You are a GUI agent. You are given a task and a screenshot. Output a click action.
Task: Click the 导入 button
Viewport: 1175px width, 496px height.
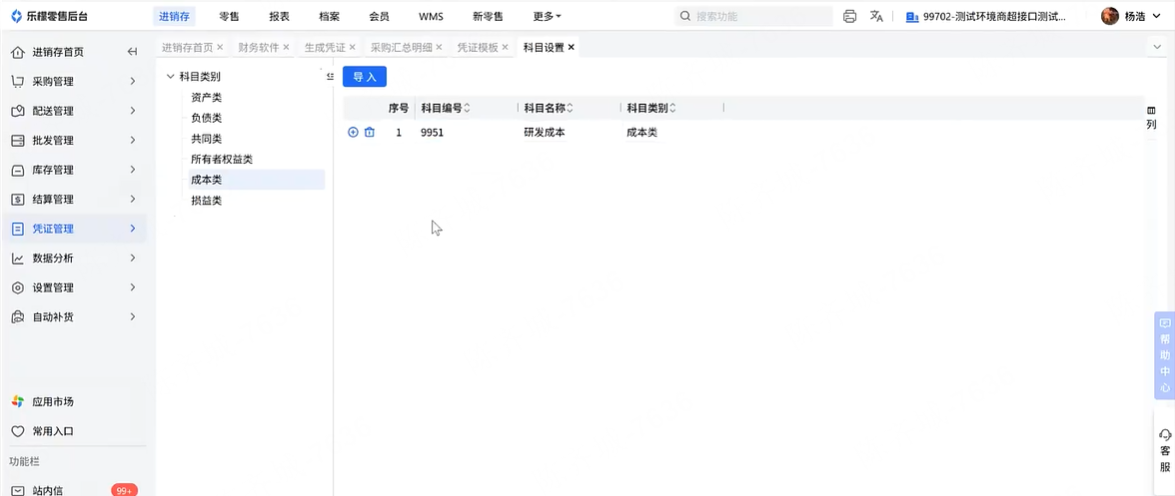364,76
